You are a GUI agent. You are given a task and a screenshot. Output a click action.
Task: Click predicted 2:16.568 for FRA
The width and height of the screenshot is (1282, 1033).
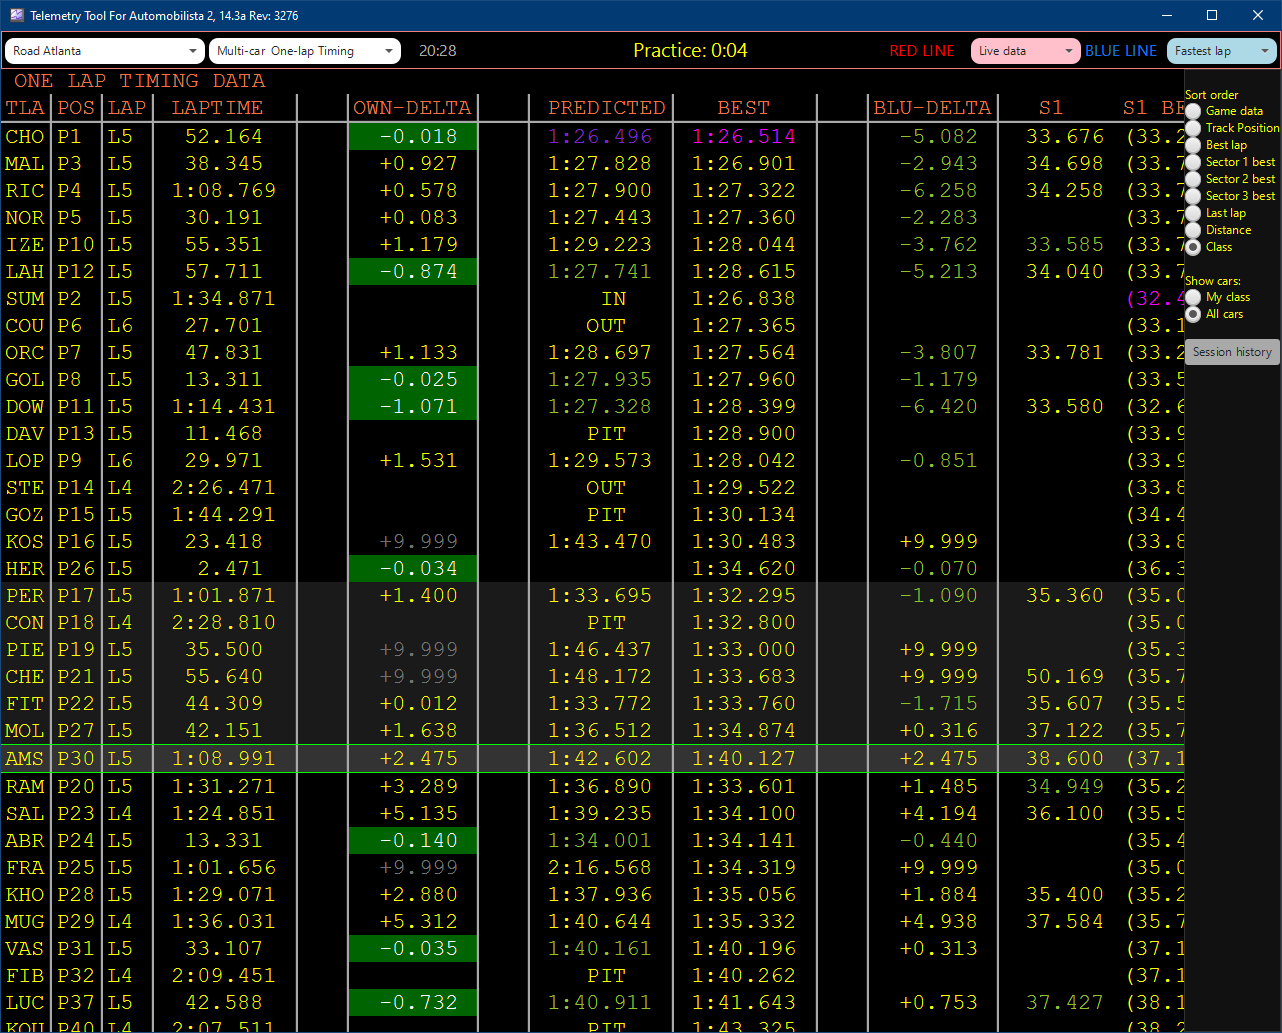coord(600,868)
